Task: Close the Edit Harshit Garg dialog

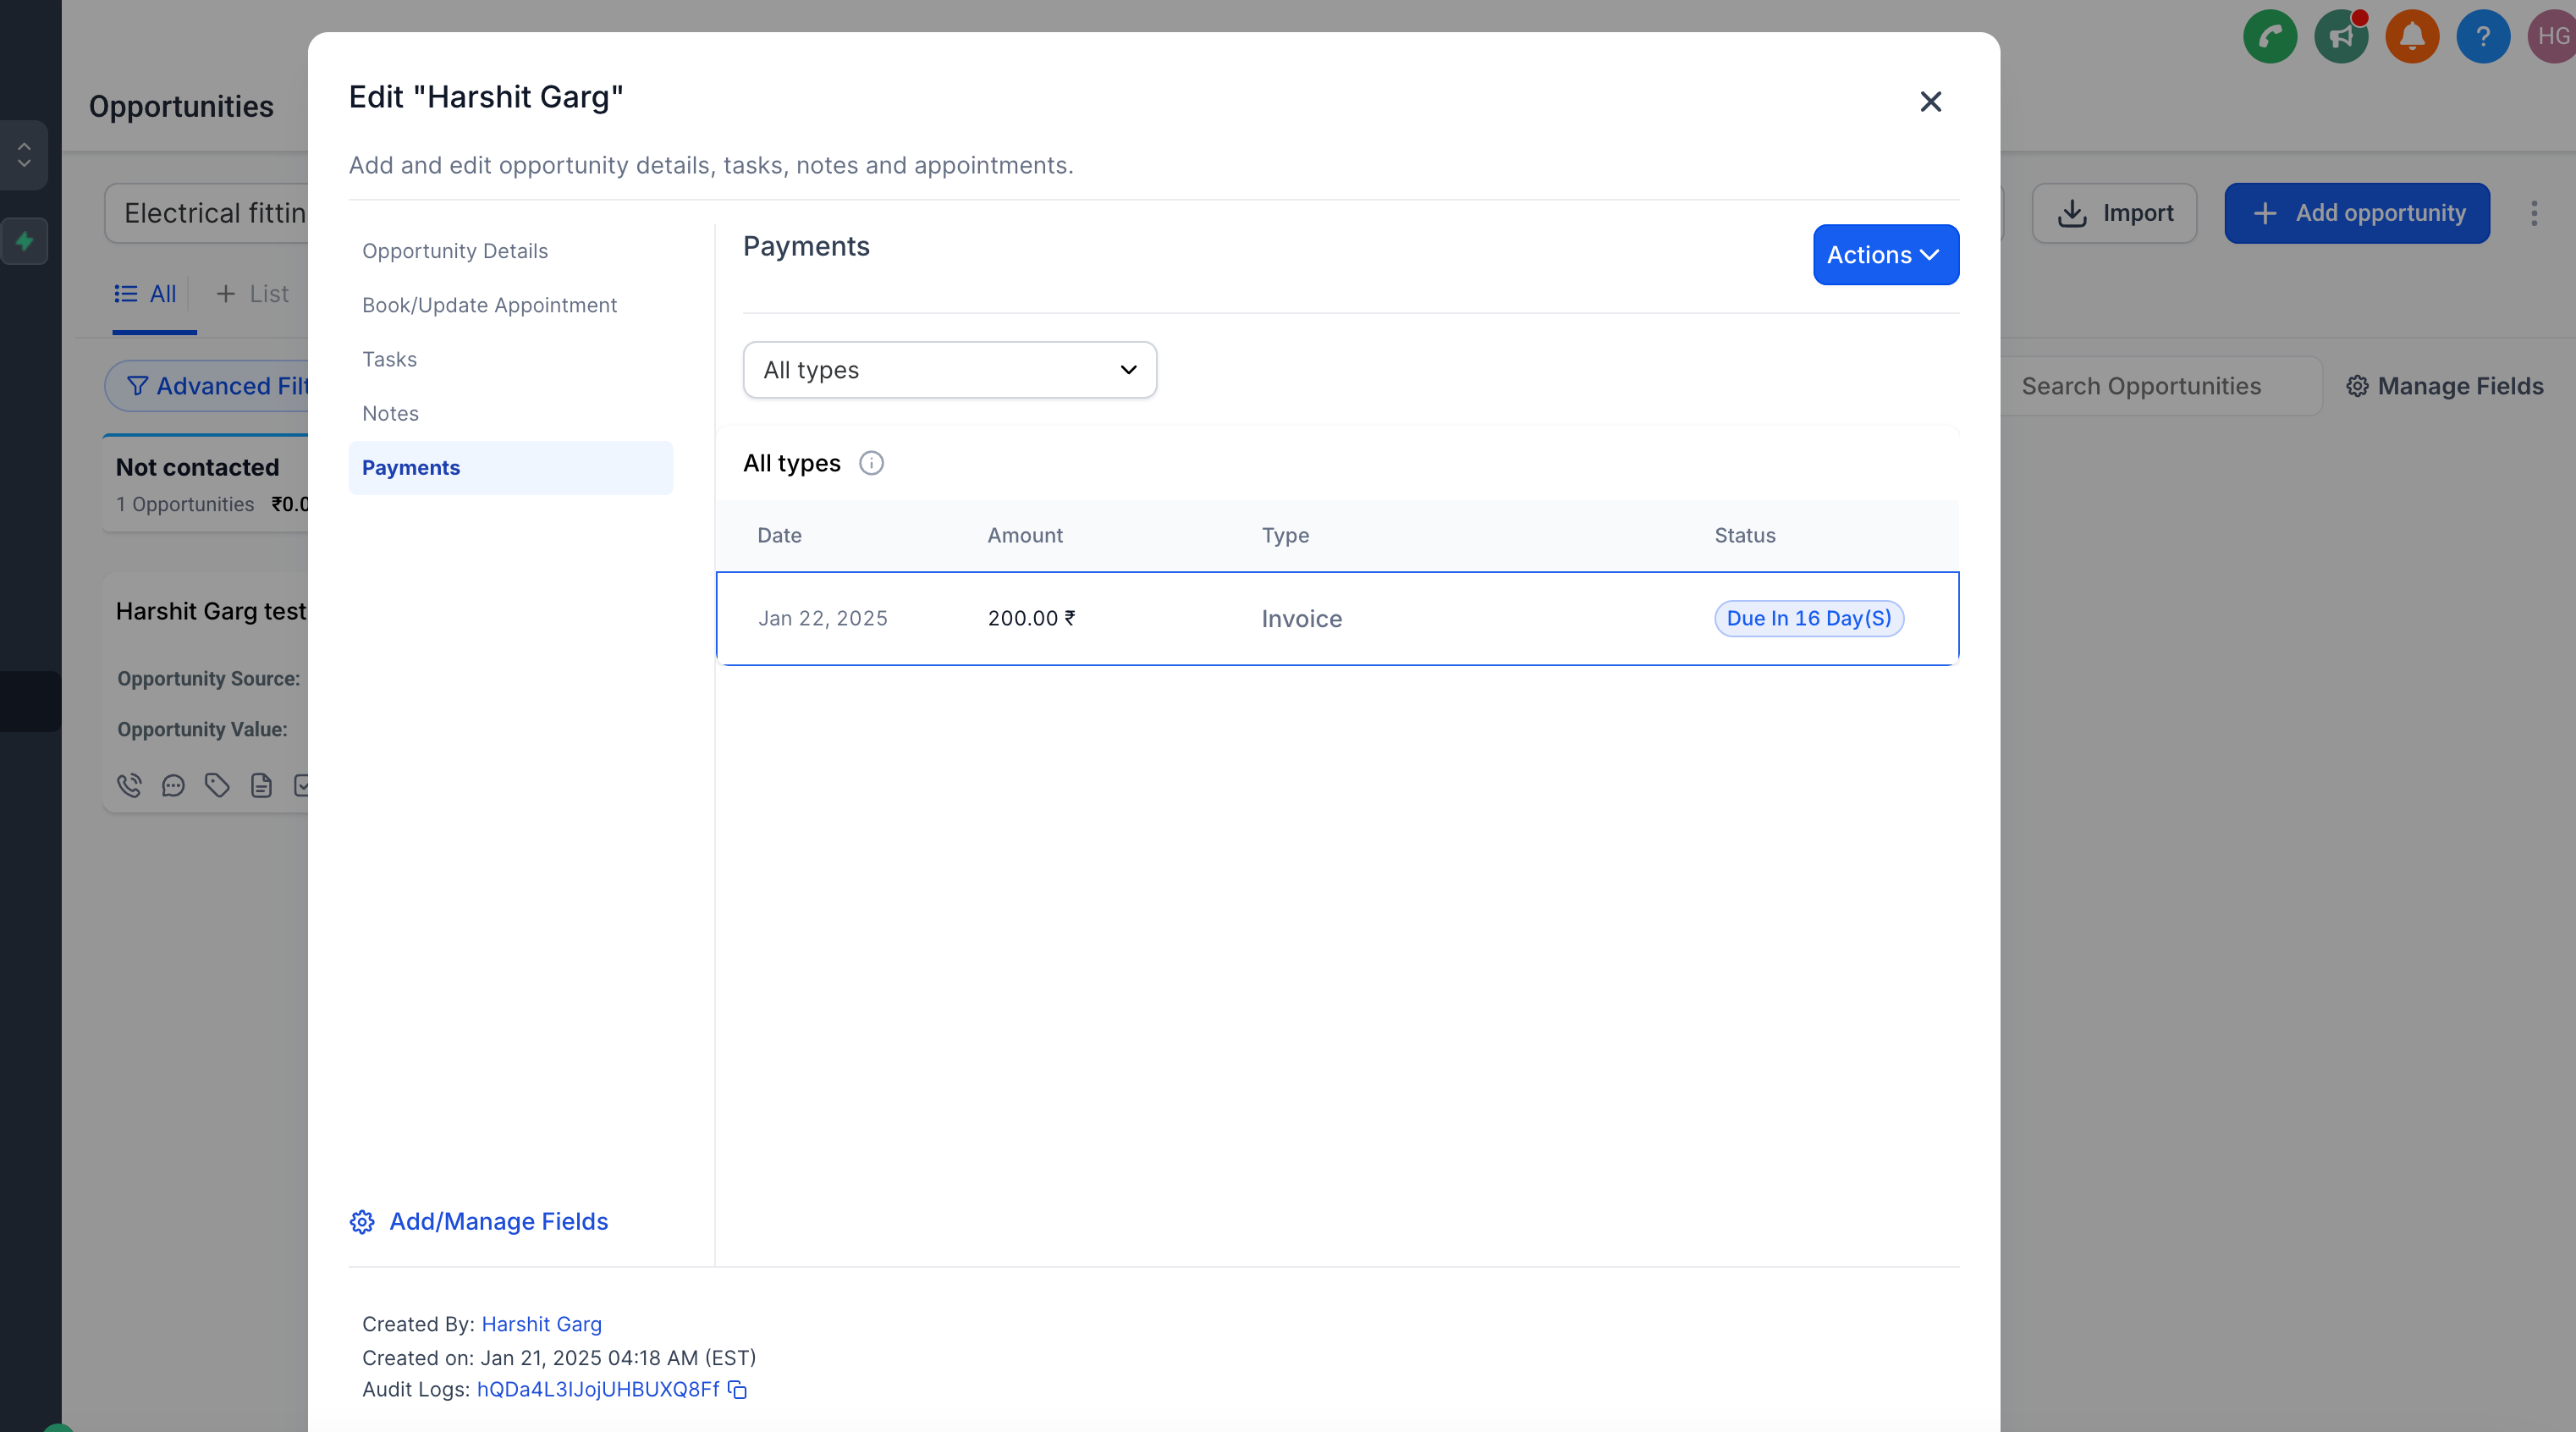Action: coord(1930,102)
